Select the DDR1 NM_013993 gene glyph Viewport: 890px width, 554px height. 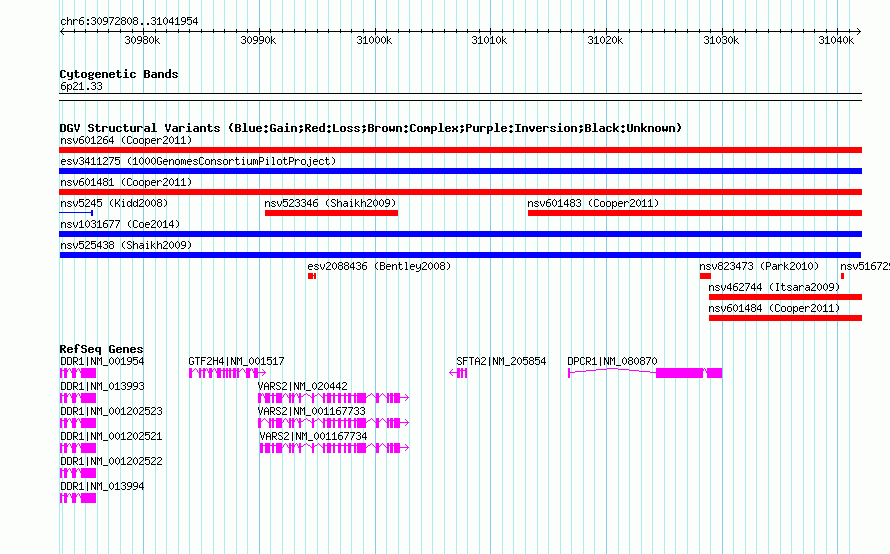coord(78,398)
